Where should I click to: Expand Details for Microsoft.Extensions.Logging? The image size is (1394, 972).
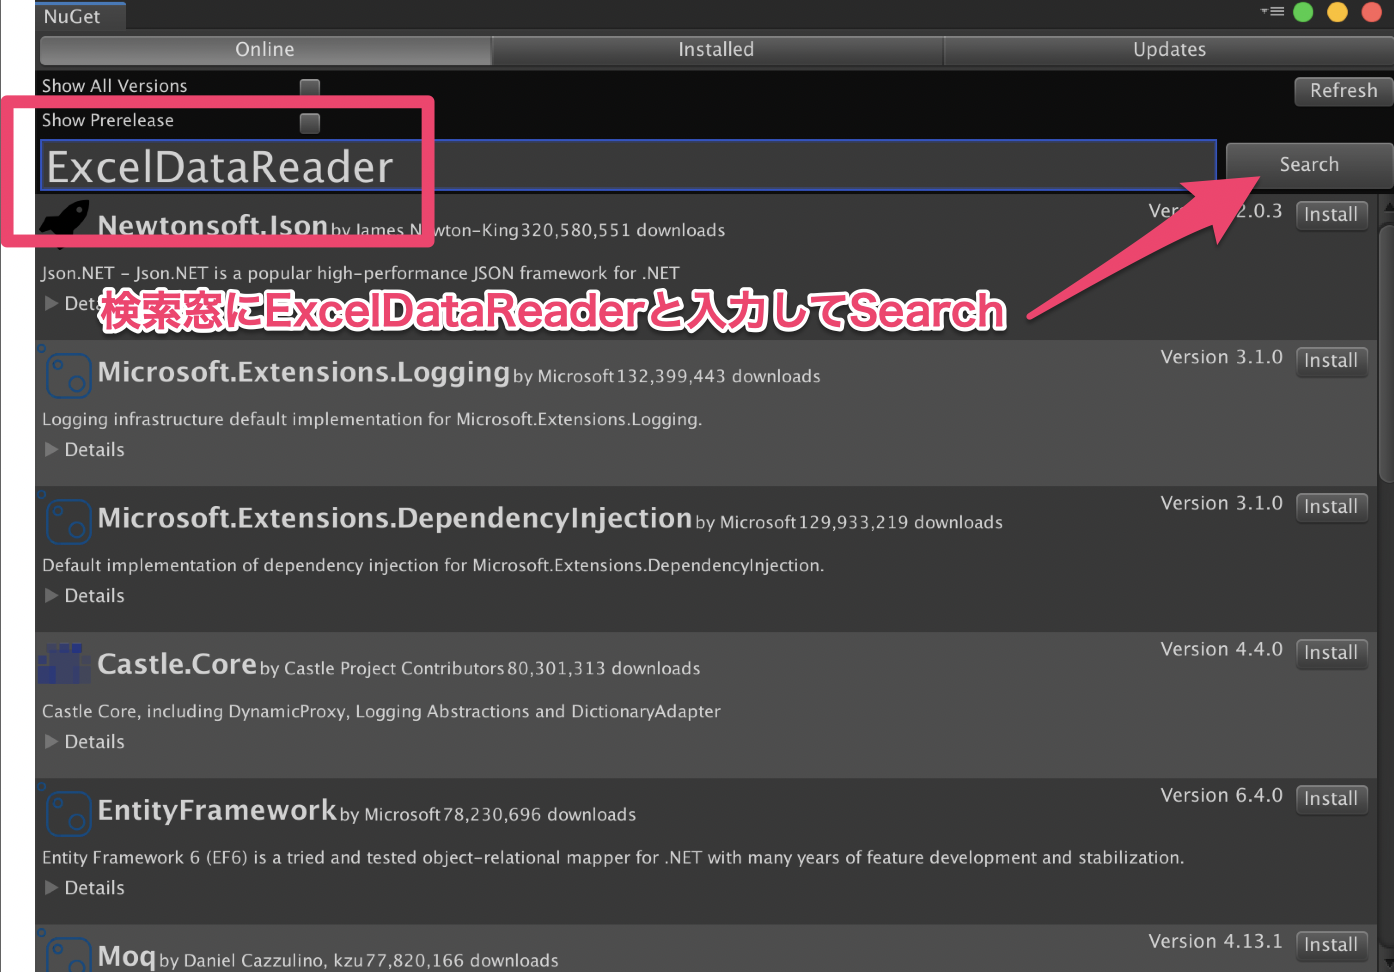tap(85, 450)
